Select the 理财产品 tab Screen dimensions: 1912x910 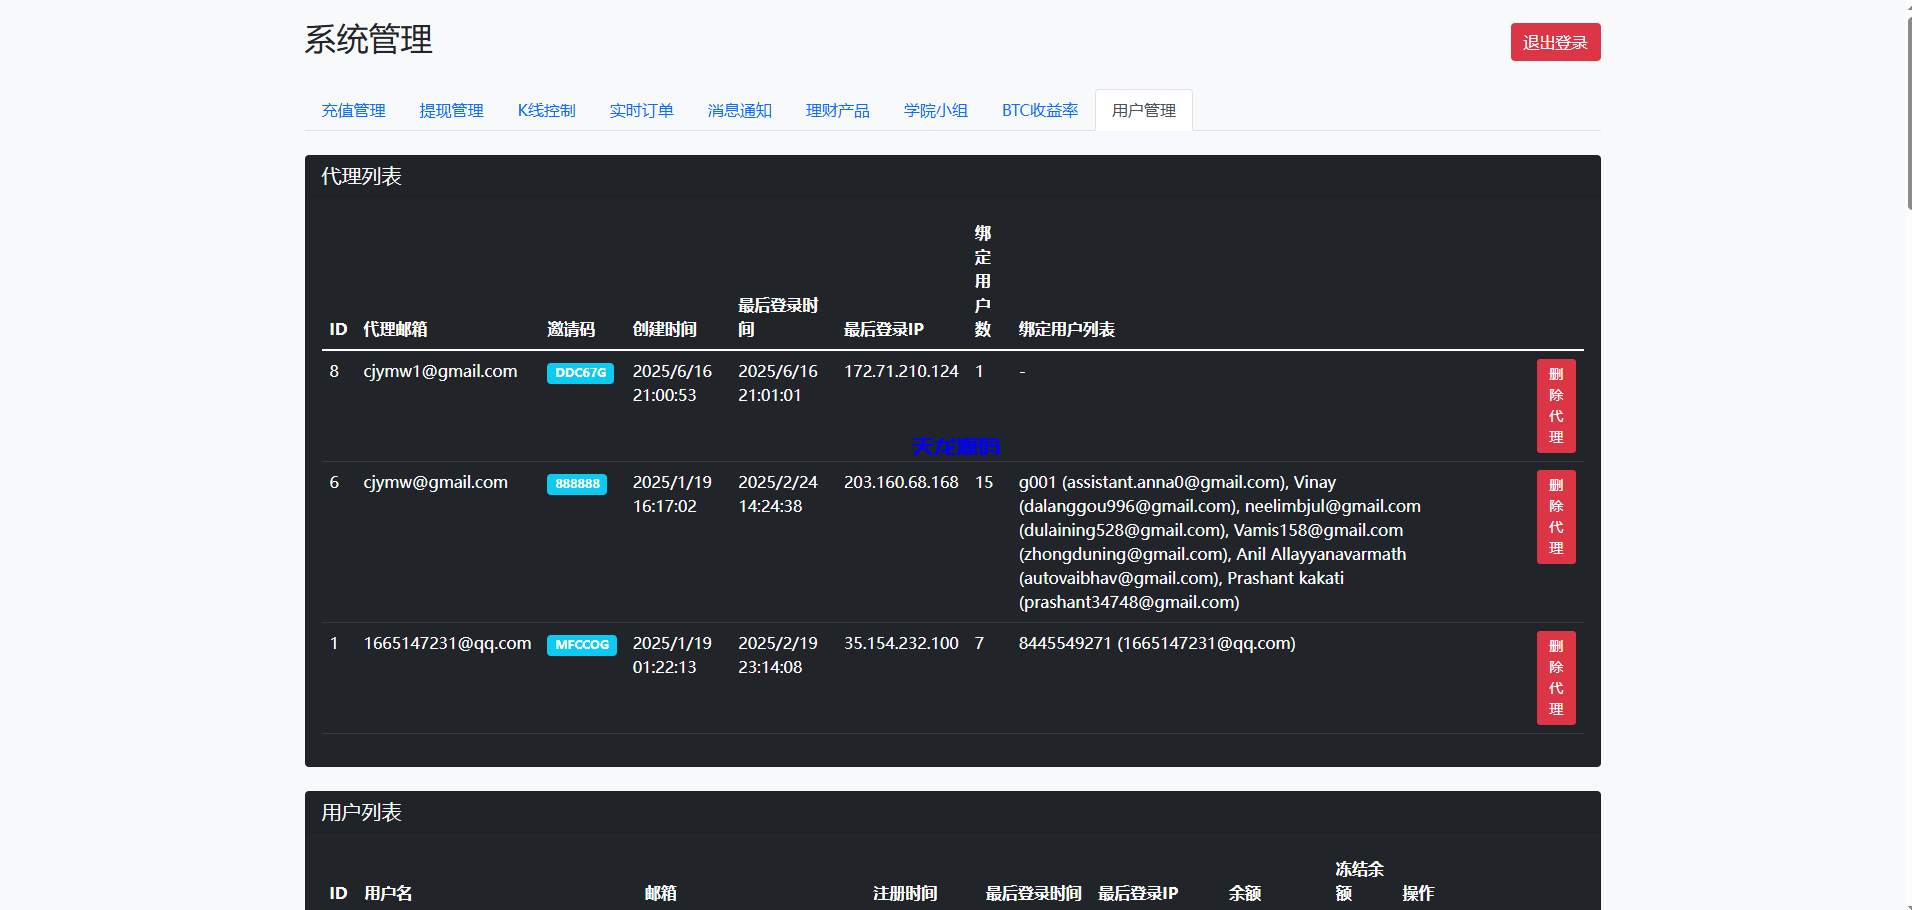pyautogui.click(x=837, y=110)
